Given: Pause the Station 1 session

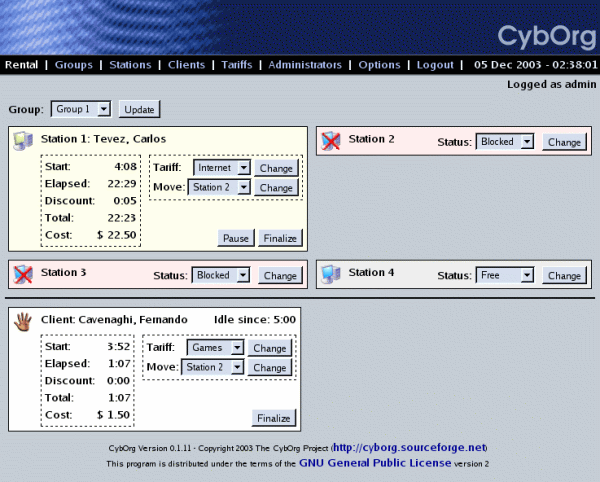Looking at the screenshot, I should pyautogui.click(x=235, y=238).
